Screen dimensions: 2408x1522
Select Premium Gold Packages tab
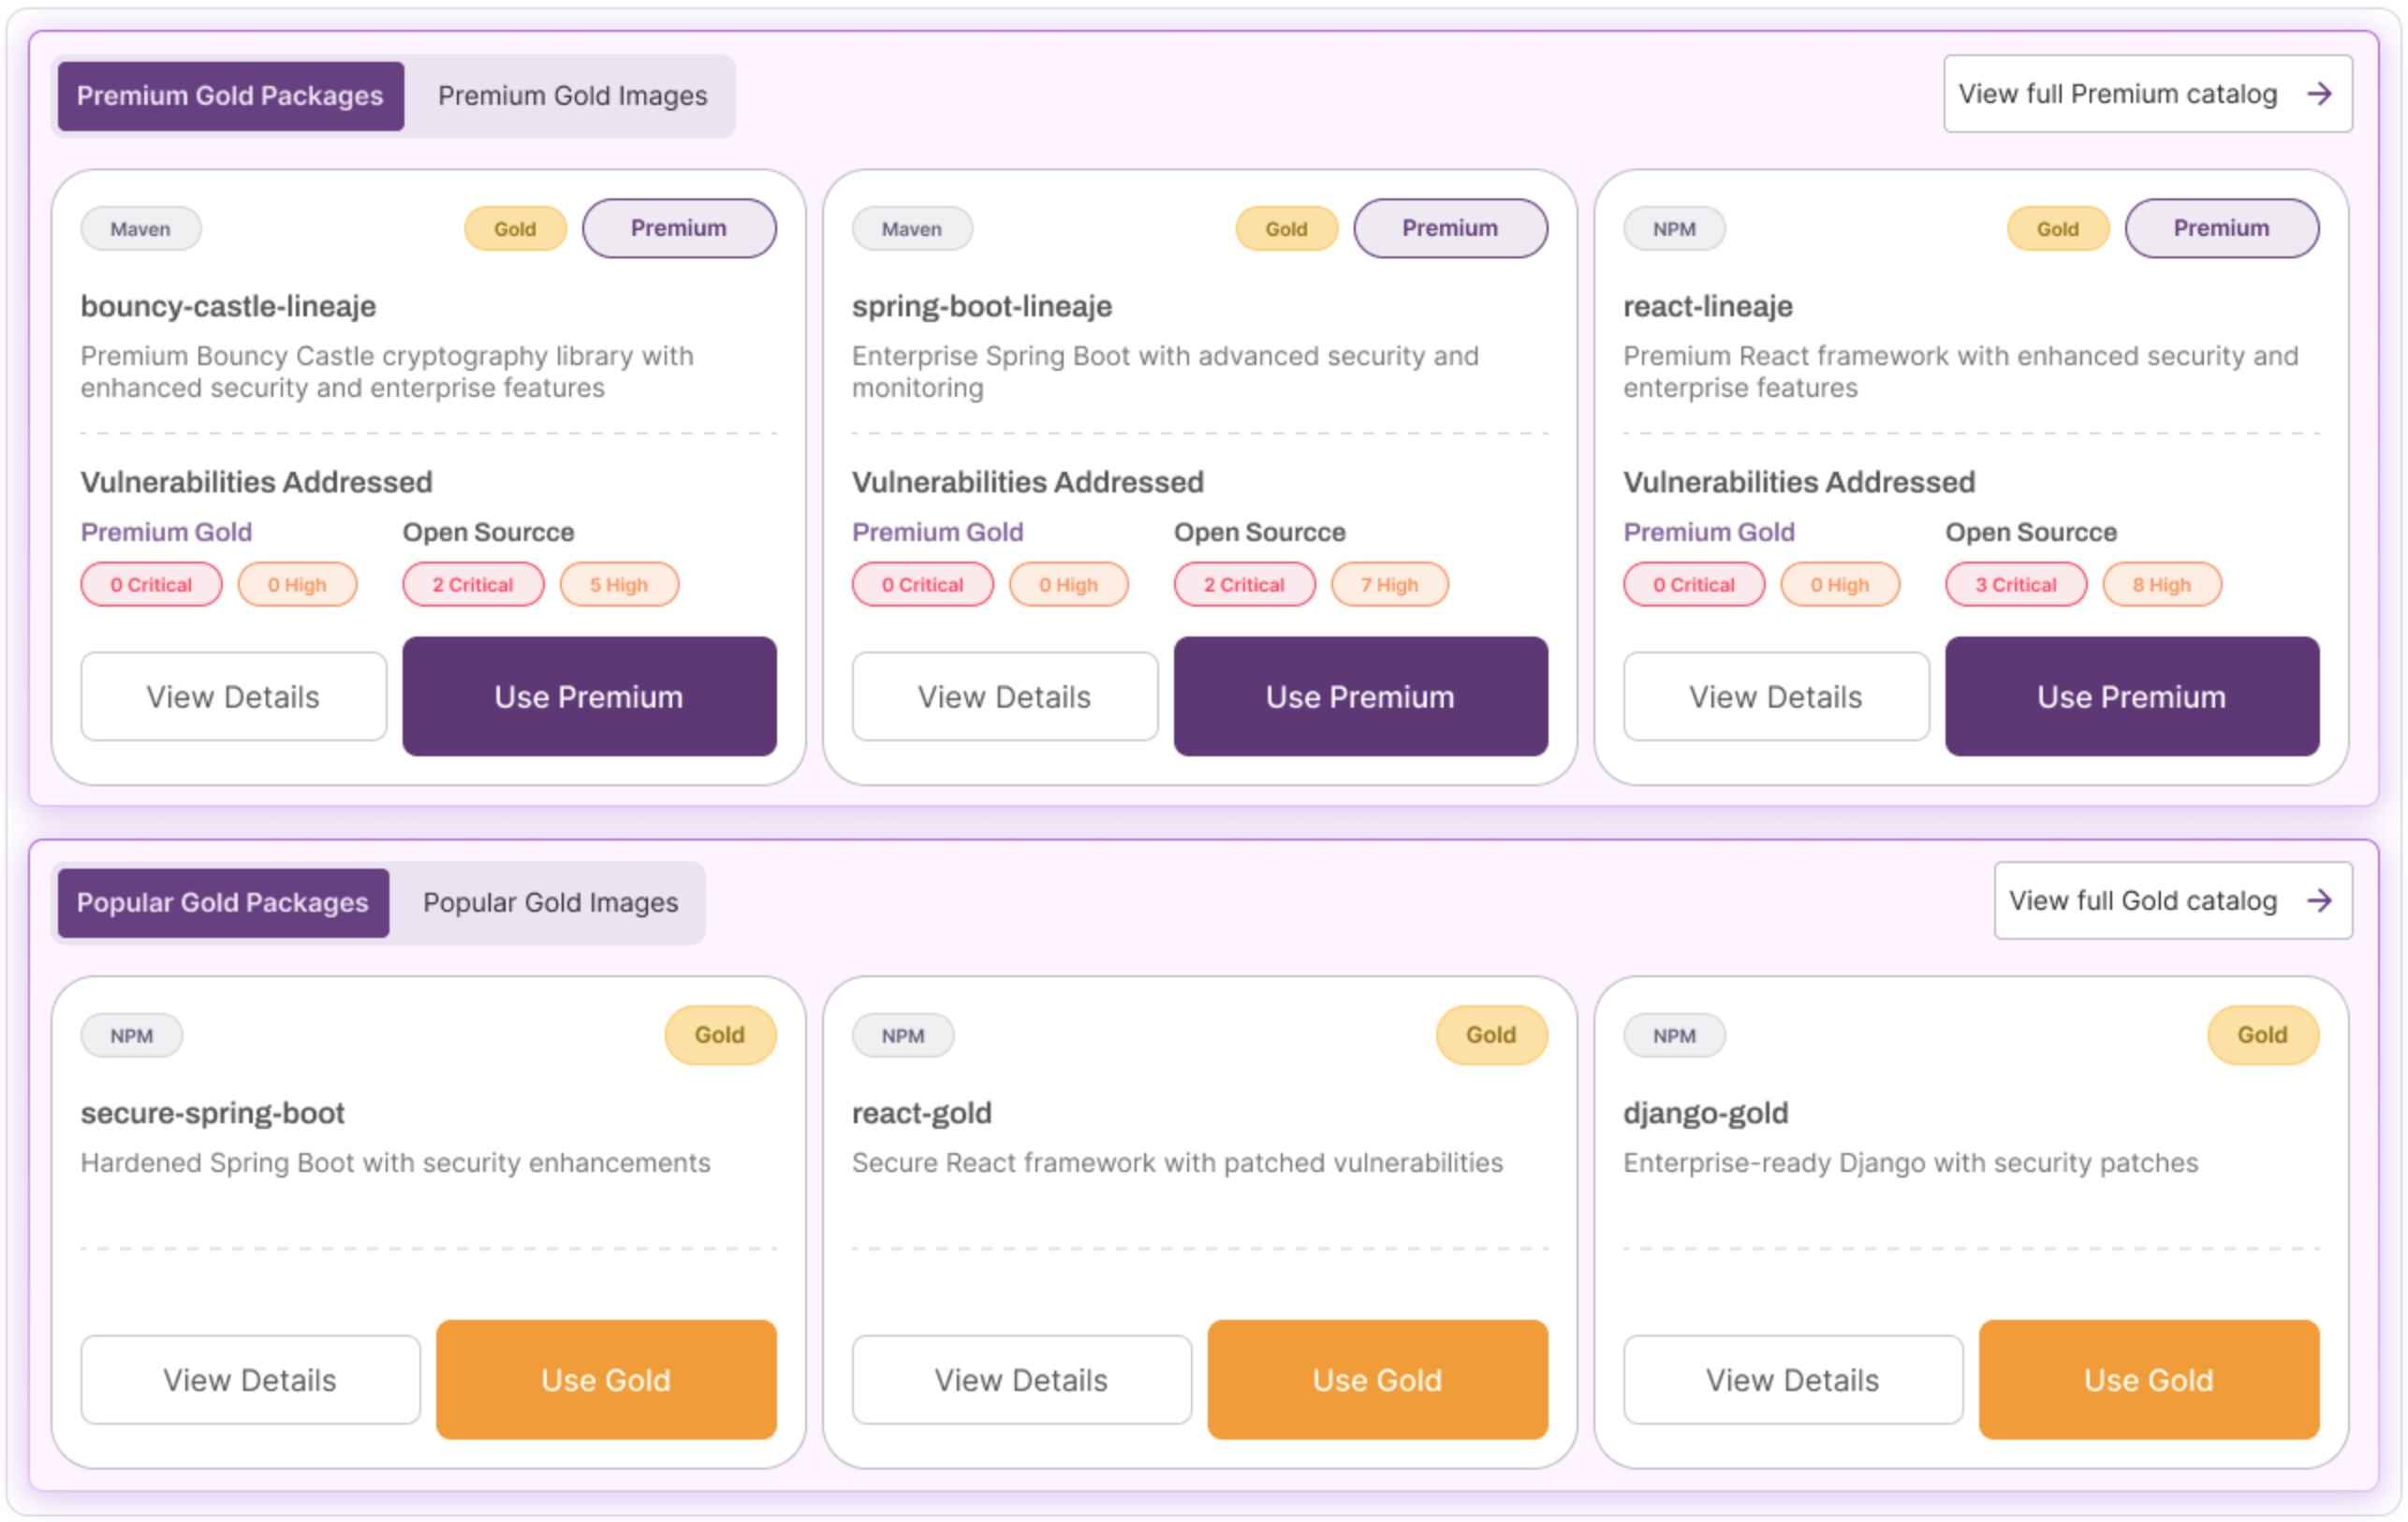coord(230,96)
